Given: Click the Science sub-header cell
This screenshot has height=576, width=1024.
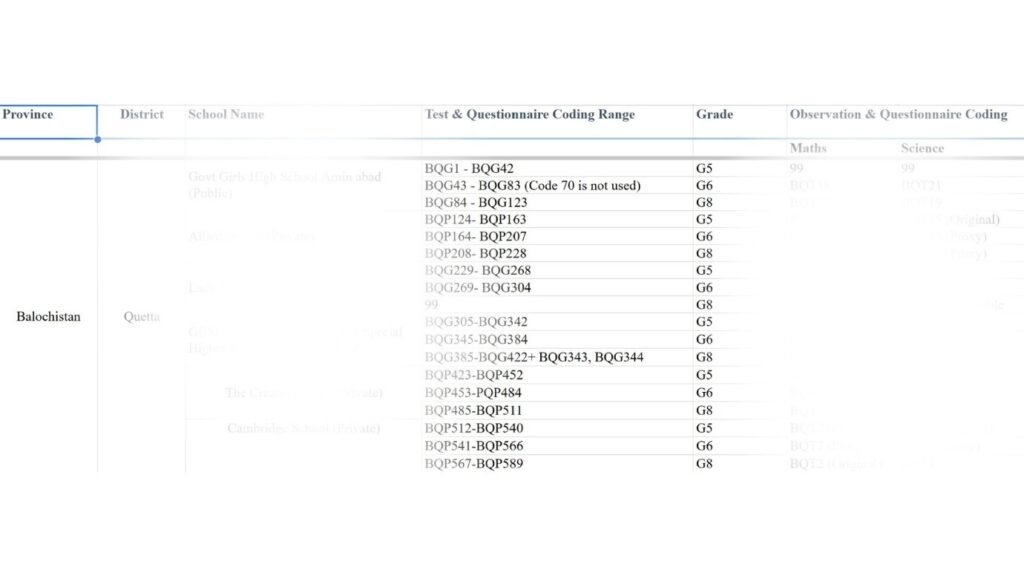Looking at the screenshot, I should click(921, 148).
